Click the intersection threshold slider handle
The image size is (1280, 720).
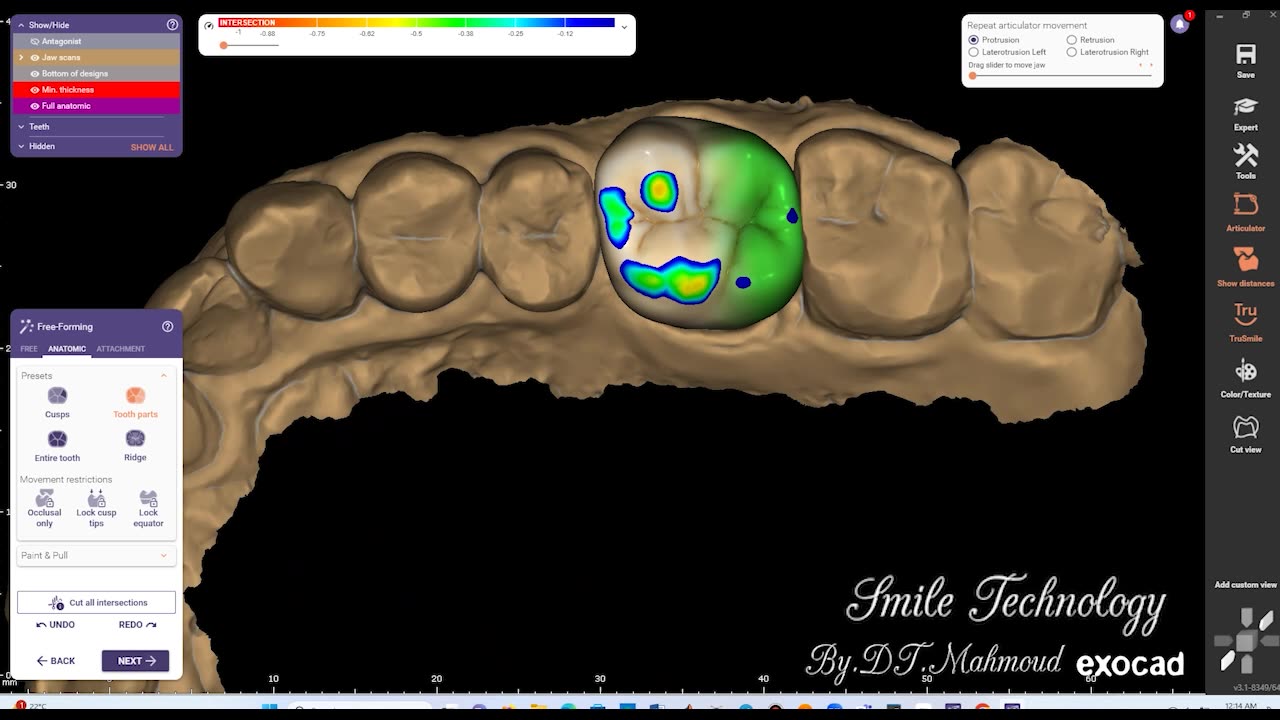(224, 45)
